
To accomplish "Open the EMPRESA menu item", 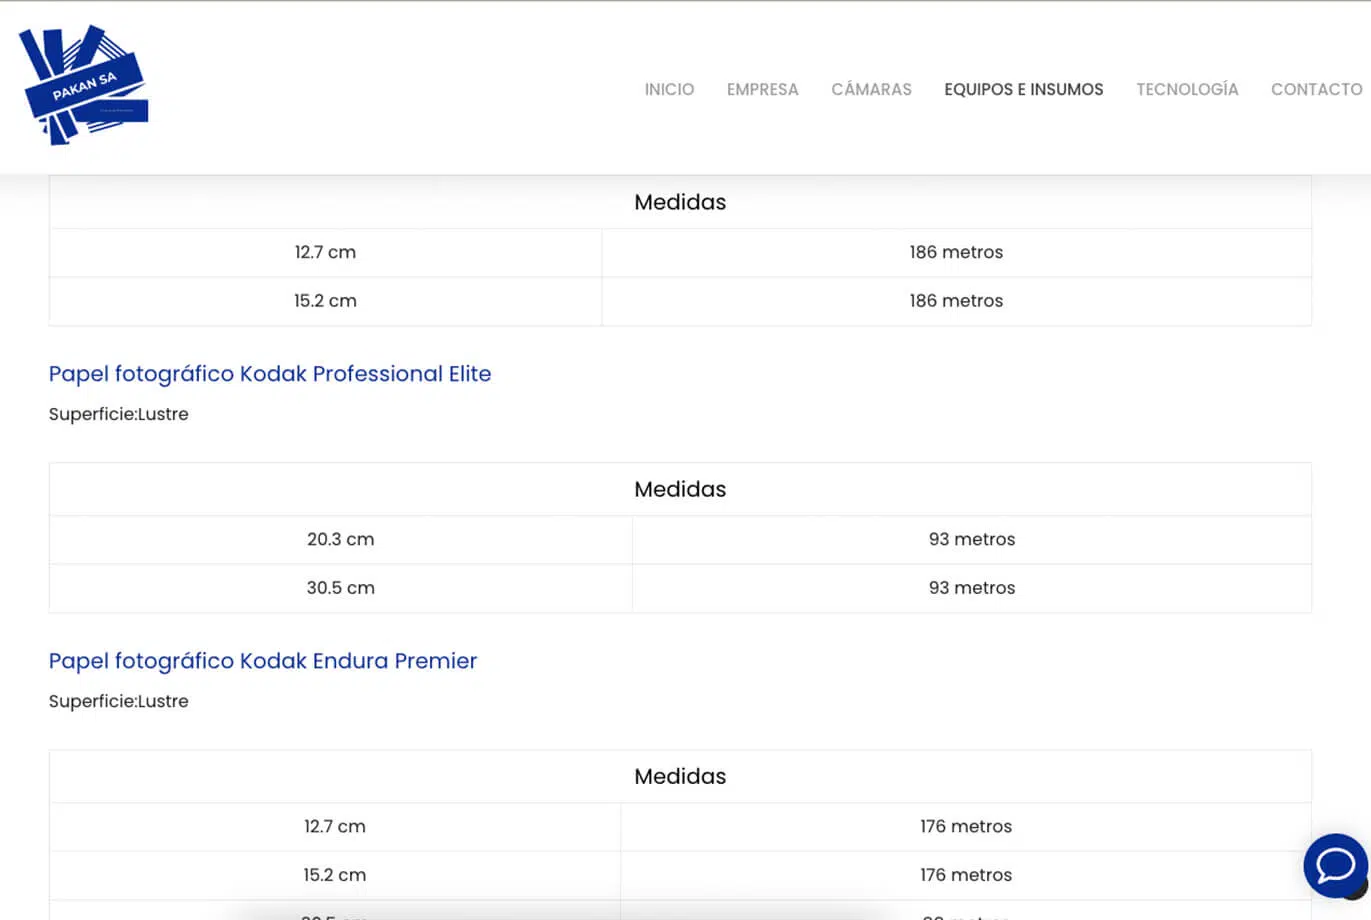I will [763, 89].
